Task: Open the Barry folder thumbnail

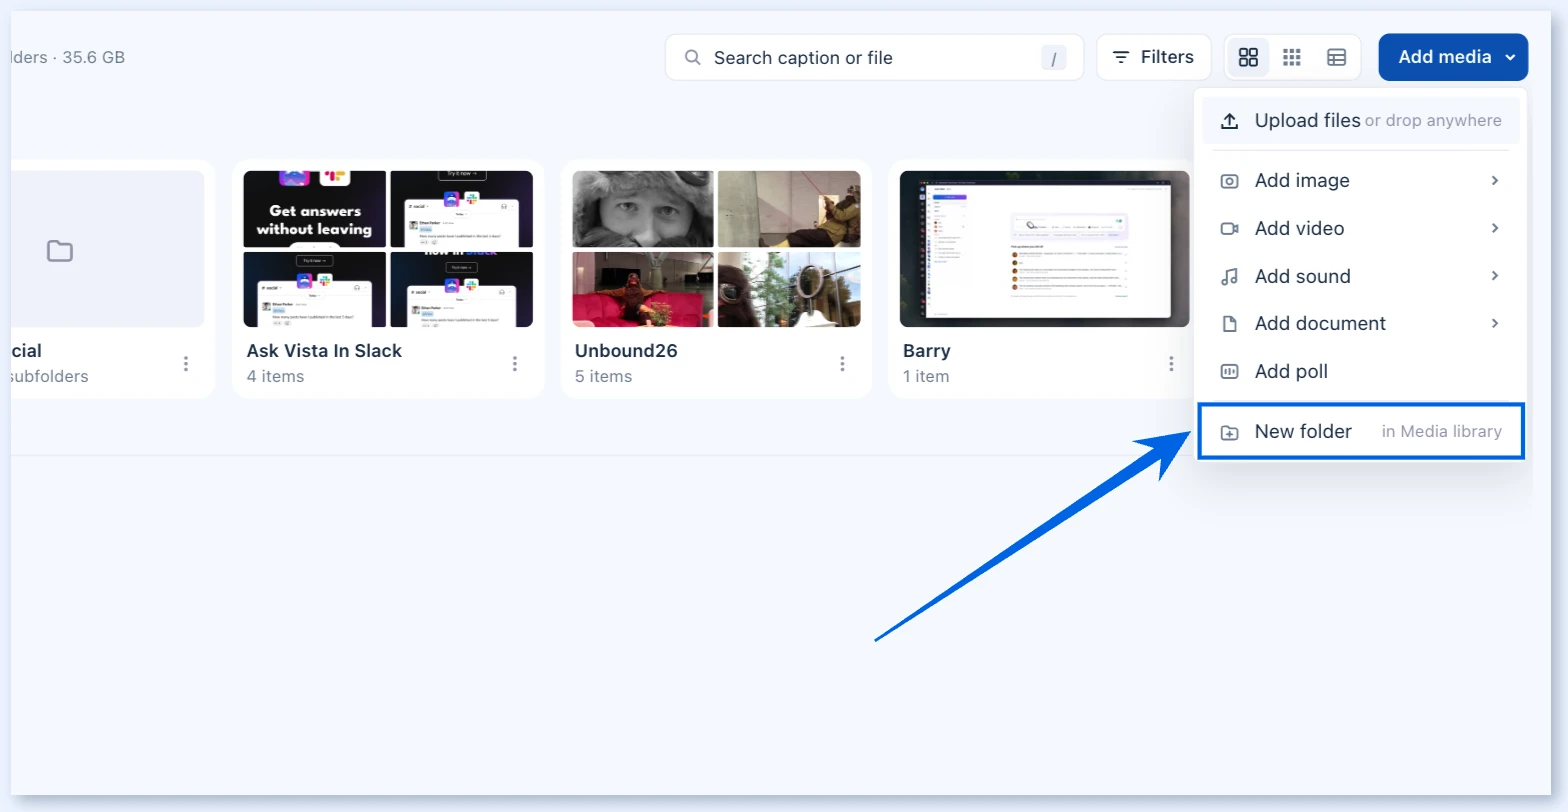Action: point(1045,249)
